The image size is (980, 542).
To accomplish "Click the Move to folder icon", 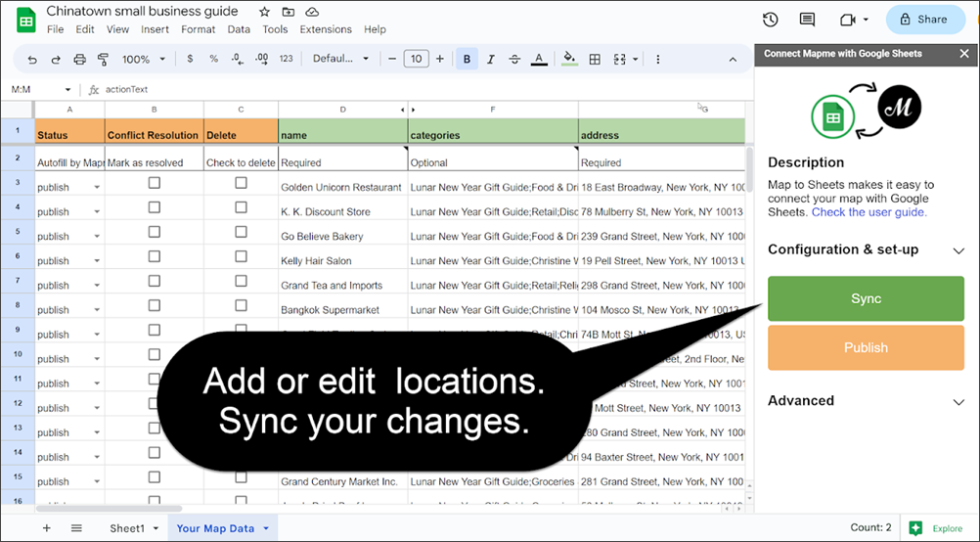I will click(288, 12).
